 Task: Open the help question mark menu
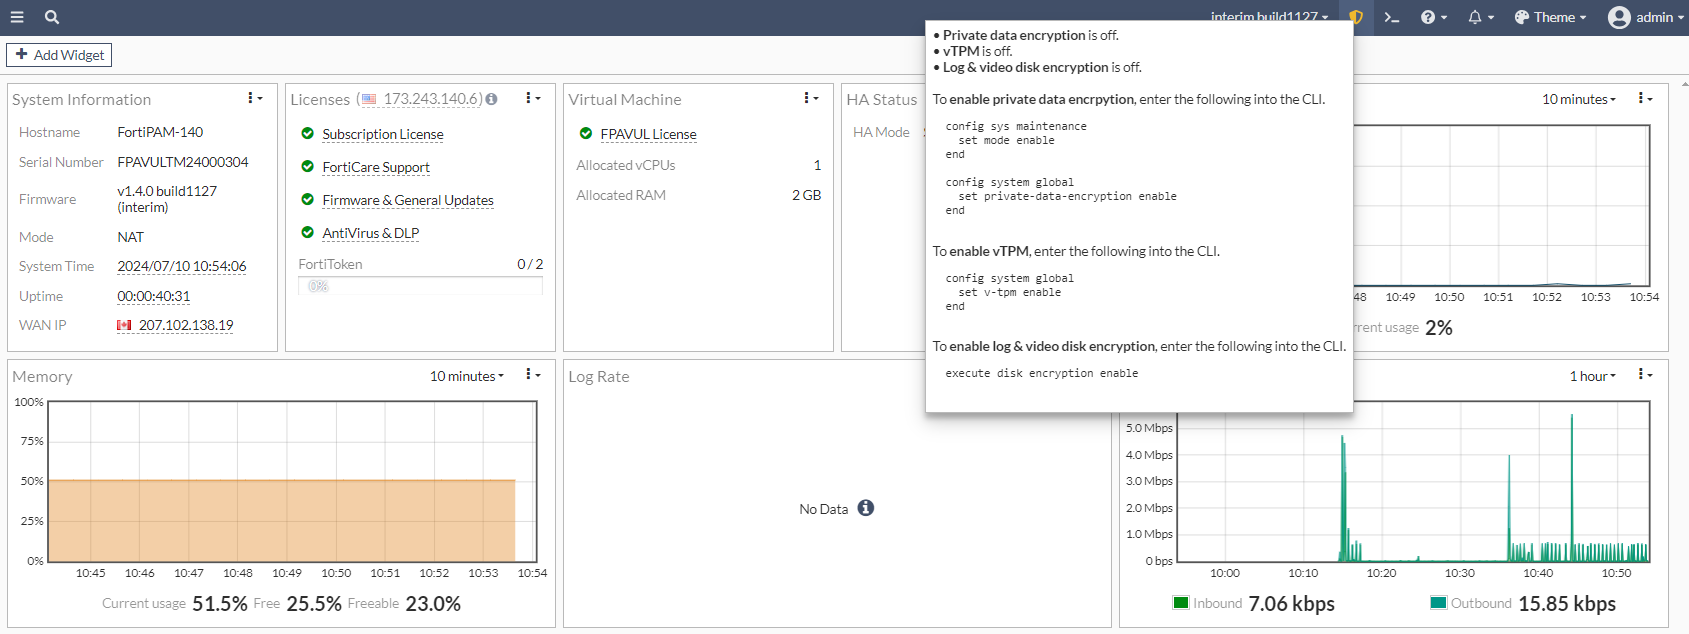click(1433, 17)
